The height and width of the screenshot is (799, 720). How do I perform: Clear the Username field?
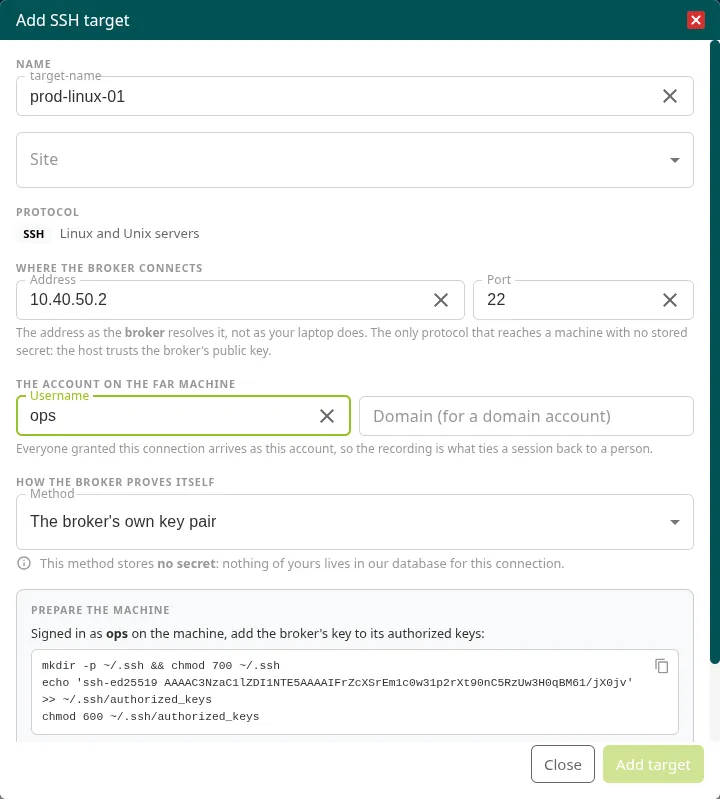[x=327, y=416]
